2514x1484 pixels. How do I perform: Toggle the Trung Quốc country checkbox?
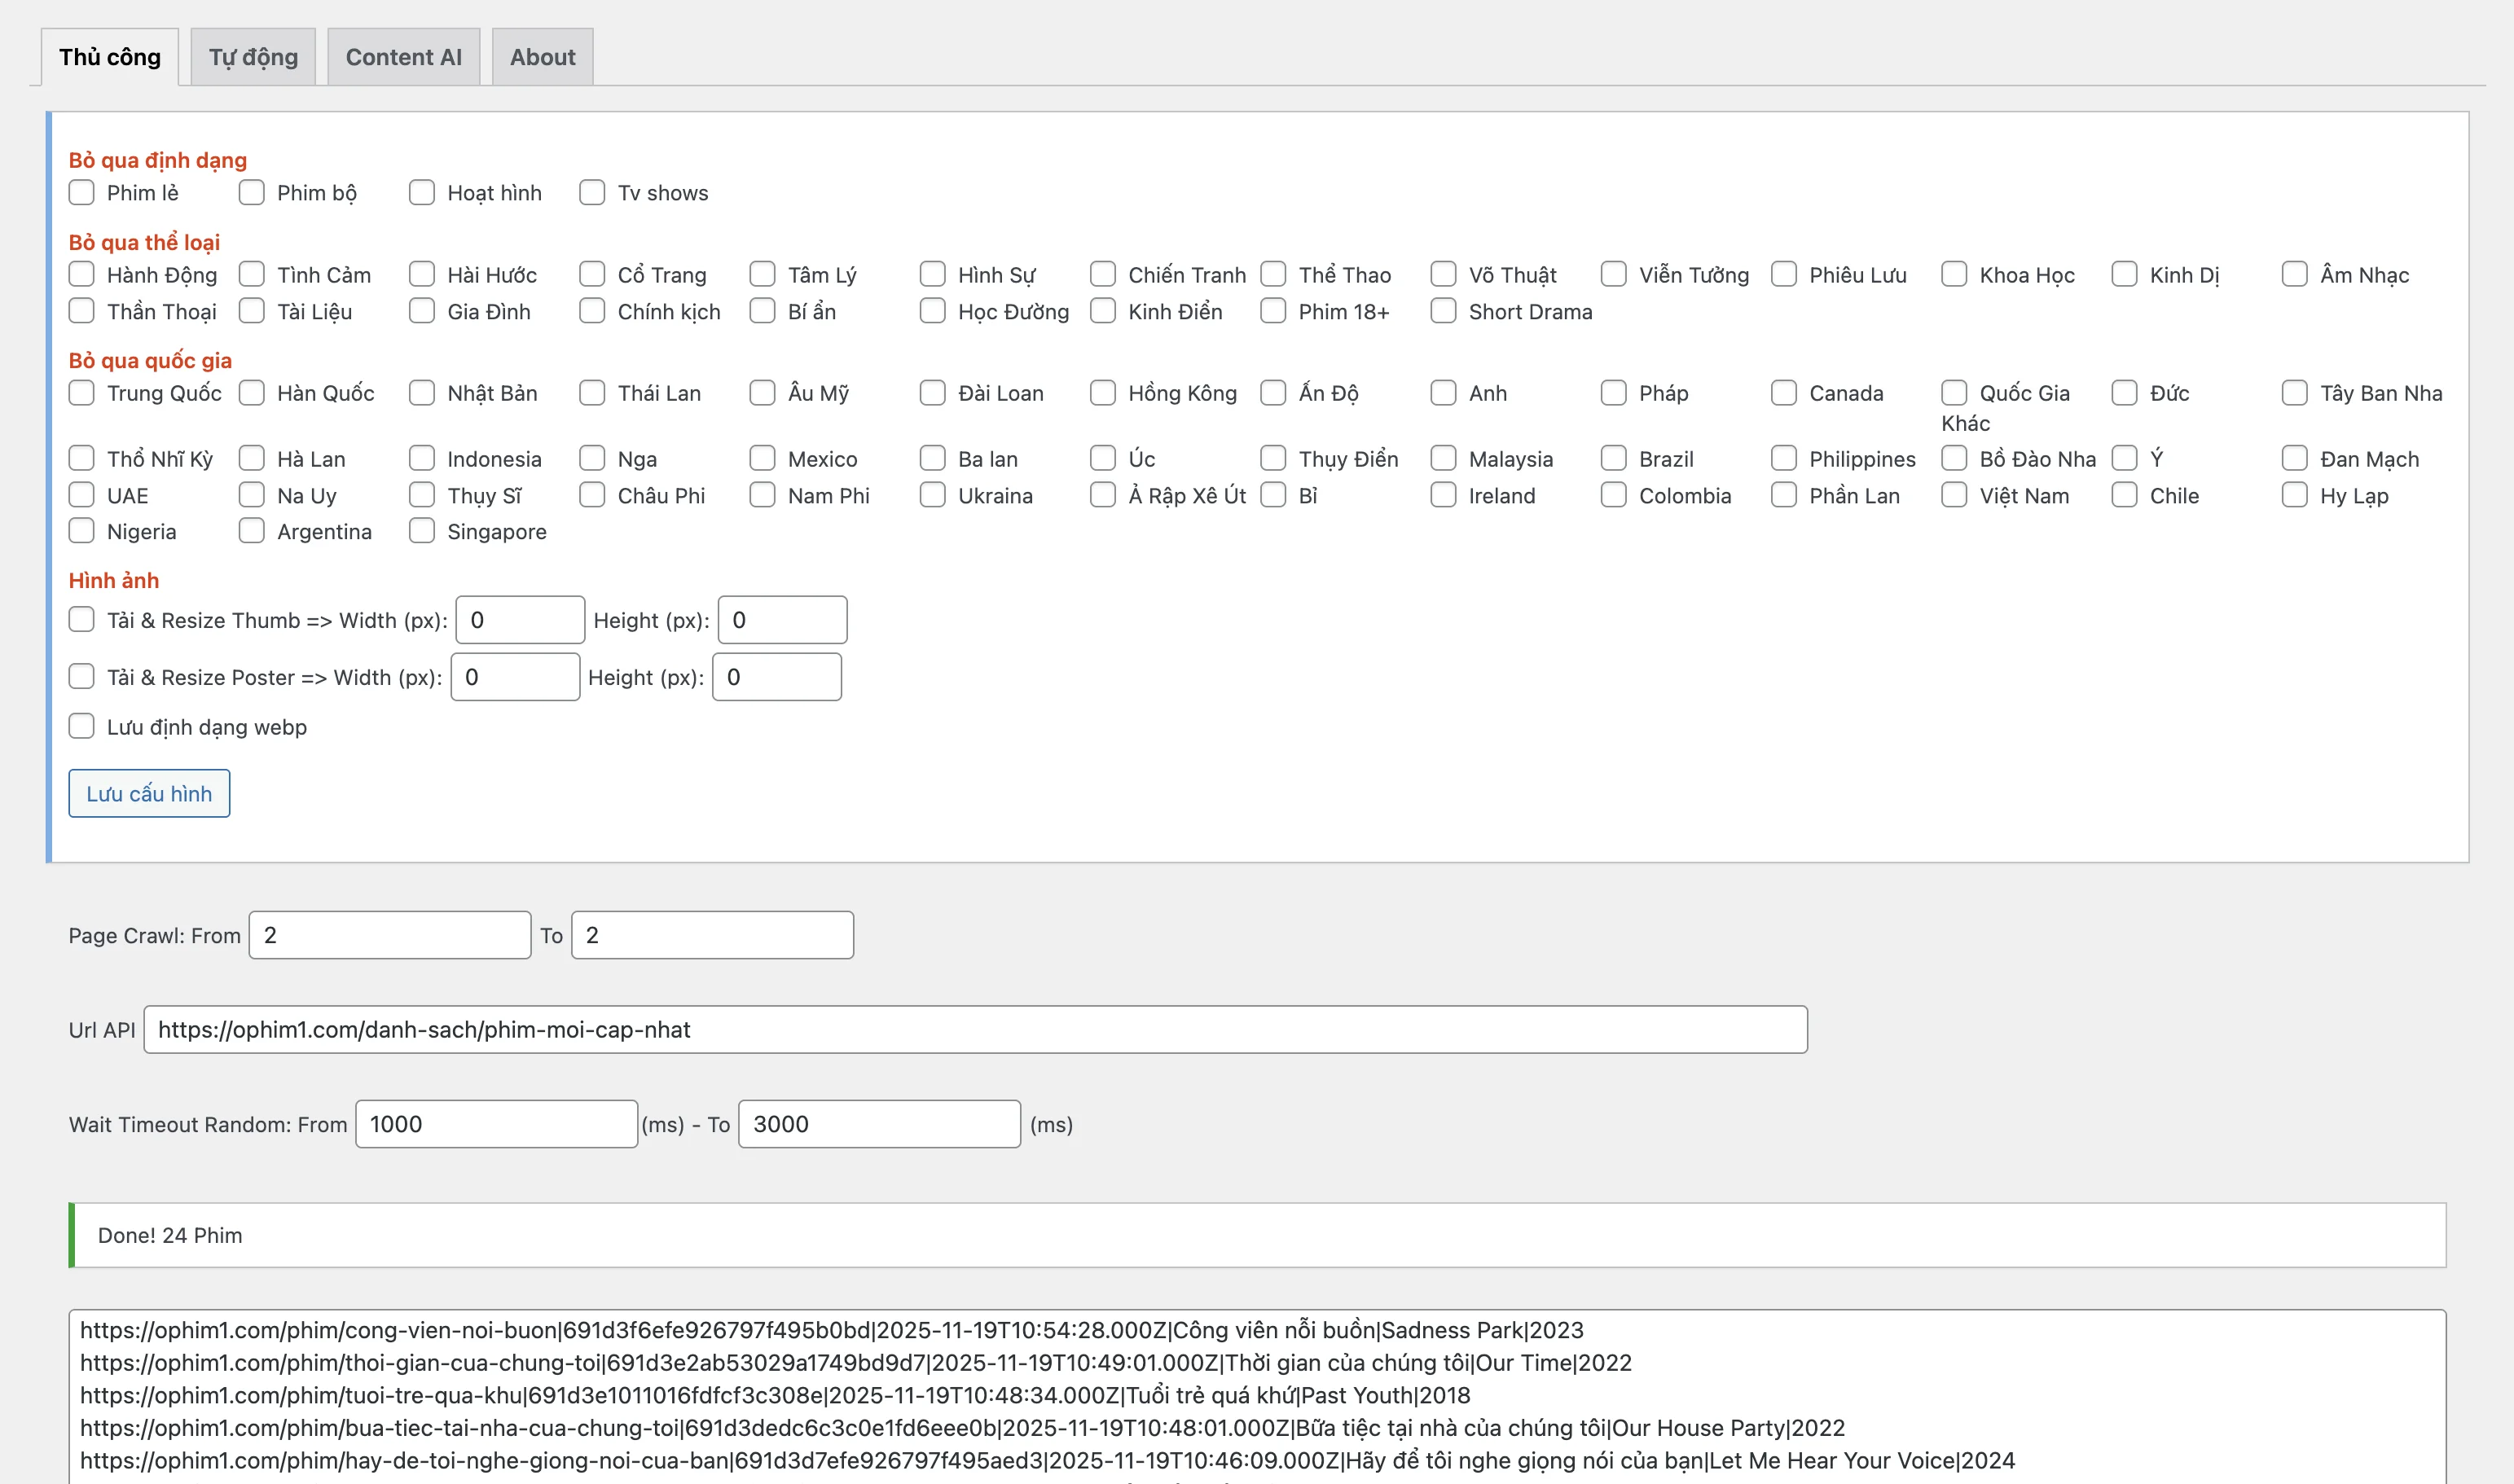tap(81, 393)
